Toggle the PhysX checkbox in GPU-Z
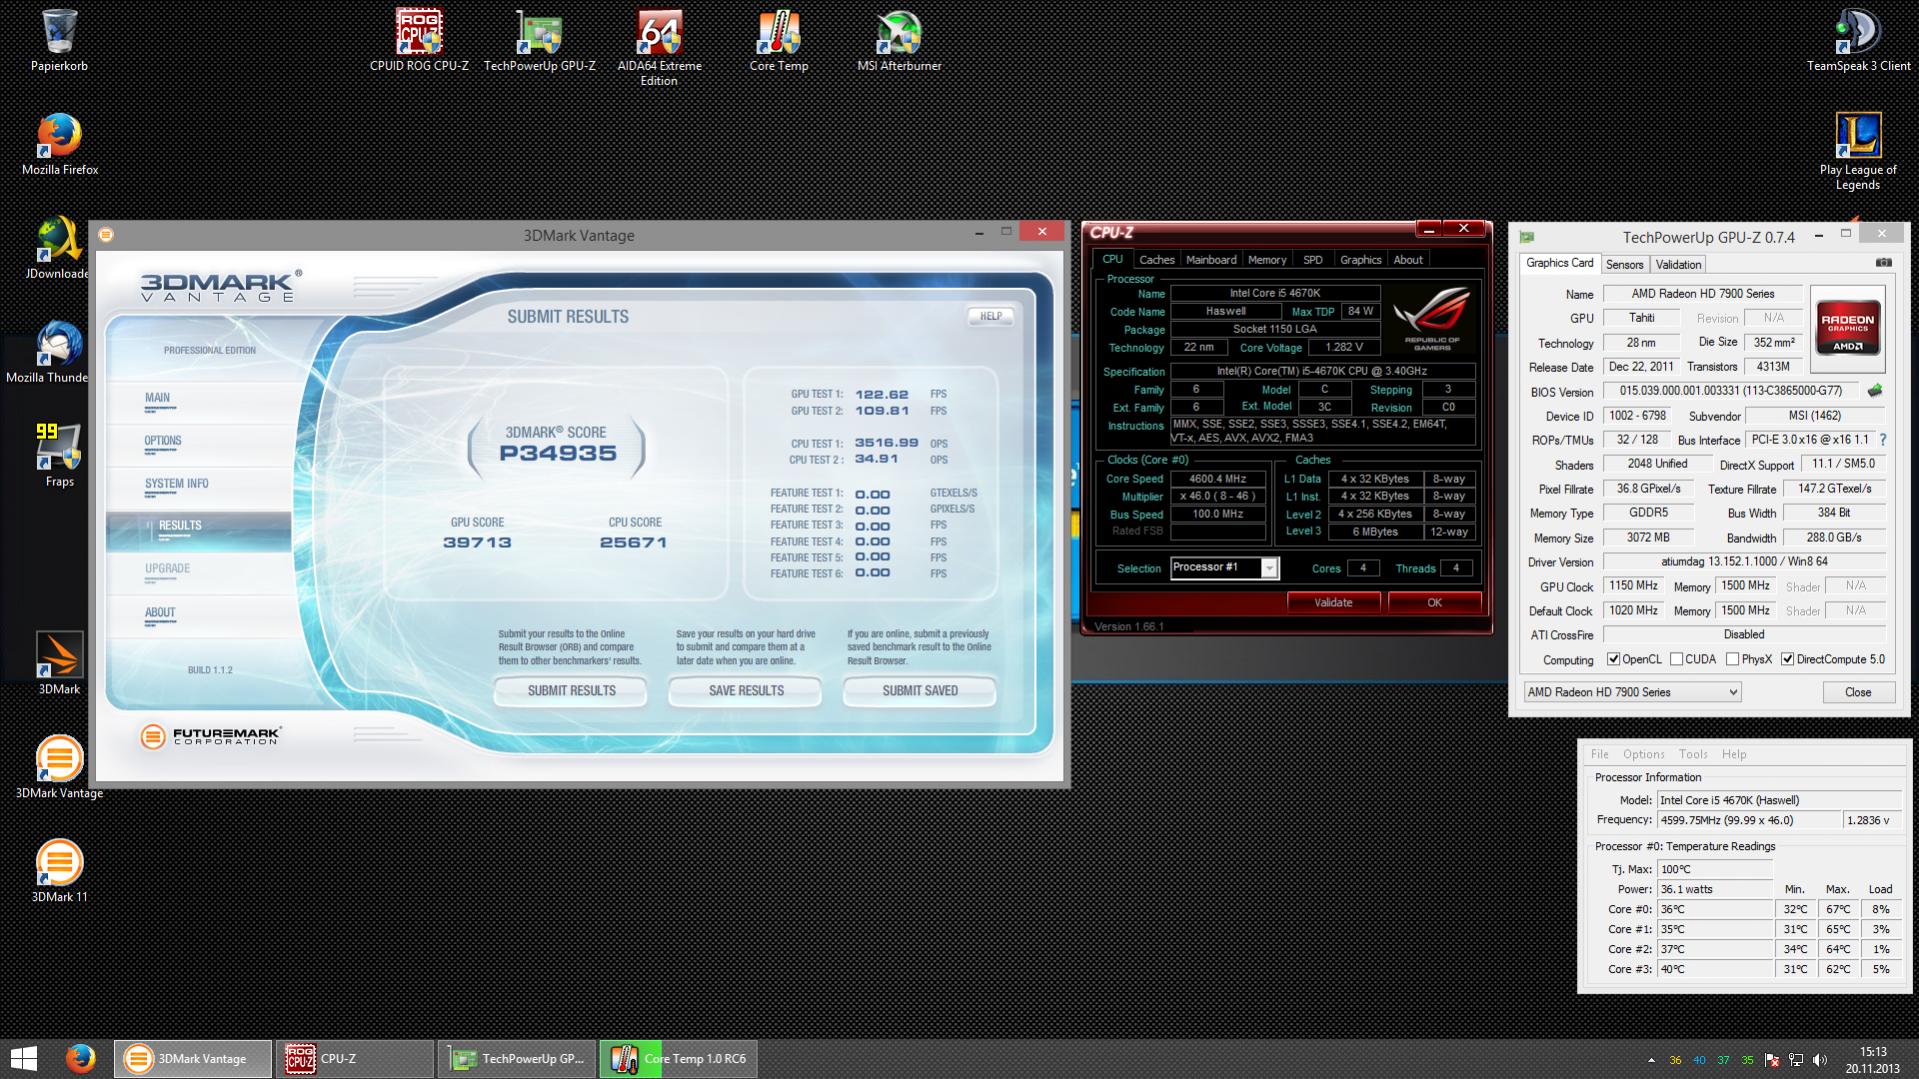The image size is (1919, 1079). [x=1733, y=660]
